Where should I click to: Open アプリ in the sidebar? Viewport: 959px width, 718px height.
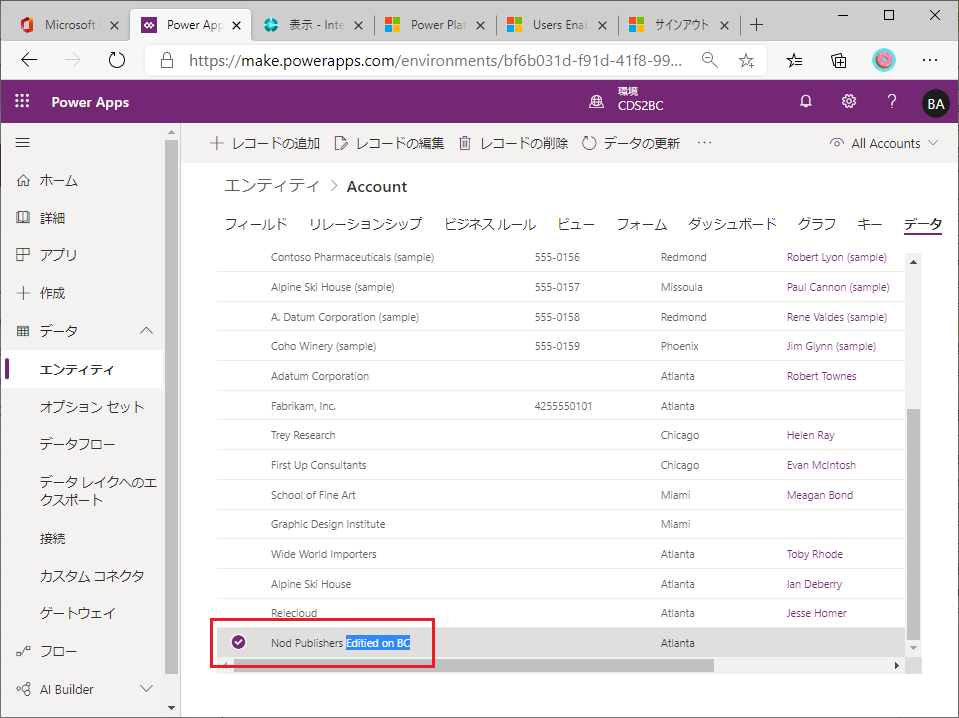tap(59, 255)
